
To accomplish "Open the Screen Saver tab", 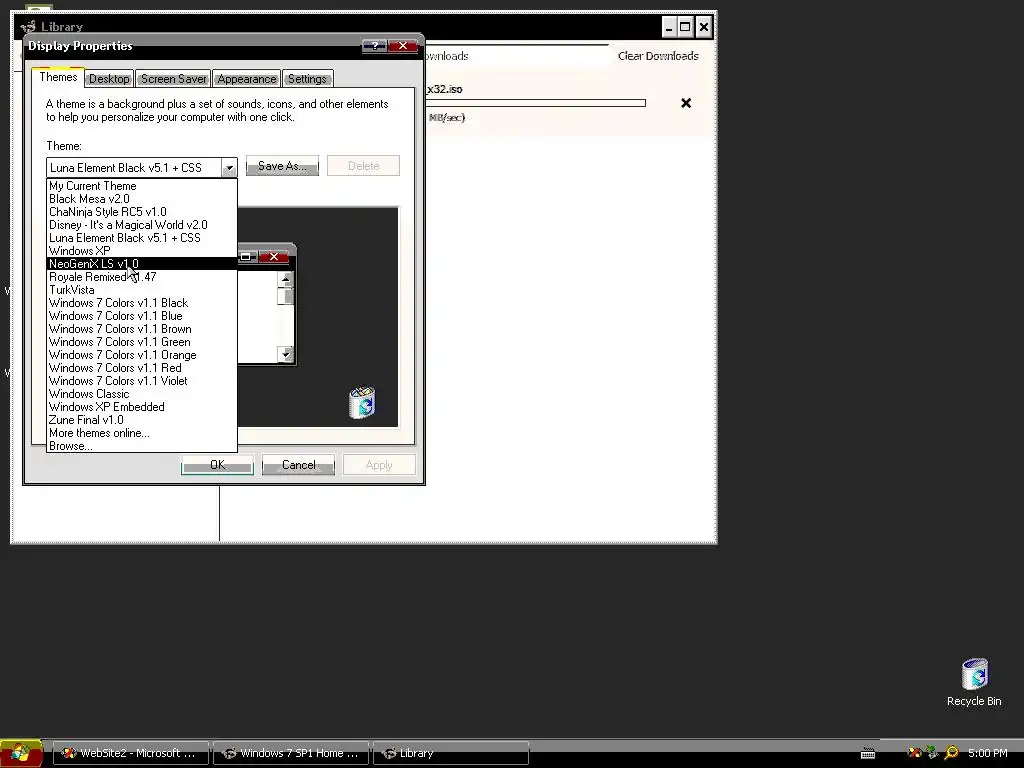I will (x=173, y=79).
